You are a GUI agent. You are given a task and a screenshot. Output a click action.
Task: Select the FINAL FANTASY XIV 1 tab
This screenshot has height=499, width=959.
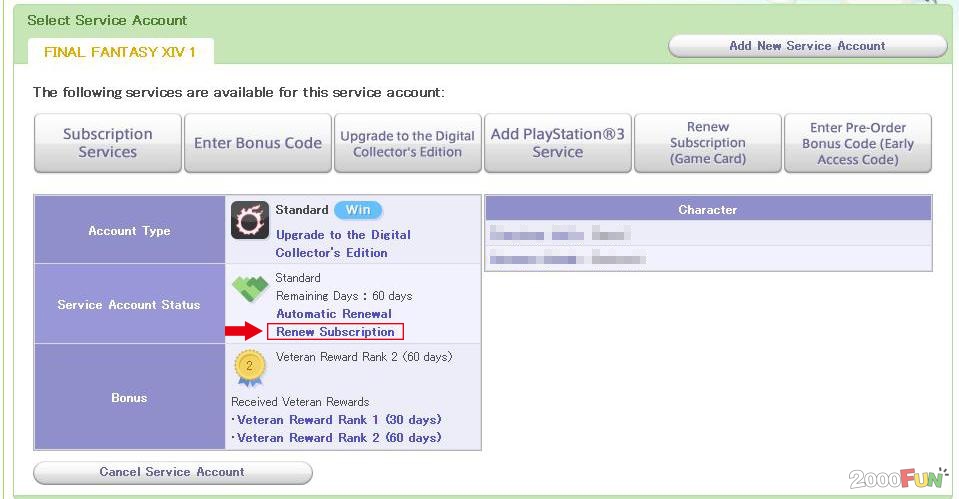[x=119, y=52]
